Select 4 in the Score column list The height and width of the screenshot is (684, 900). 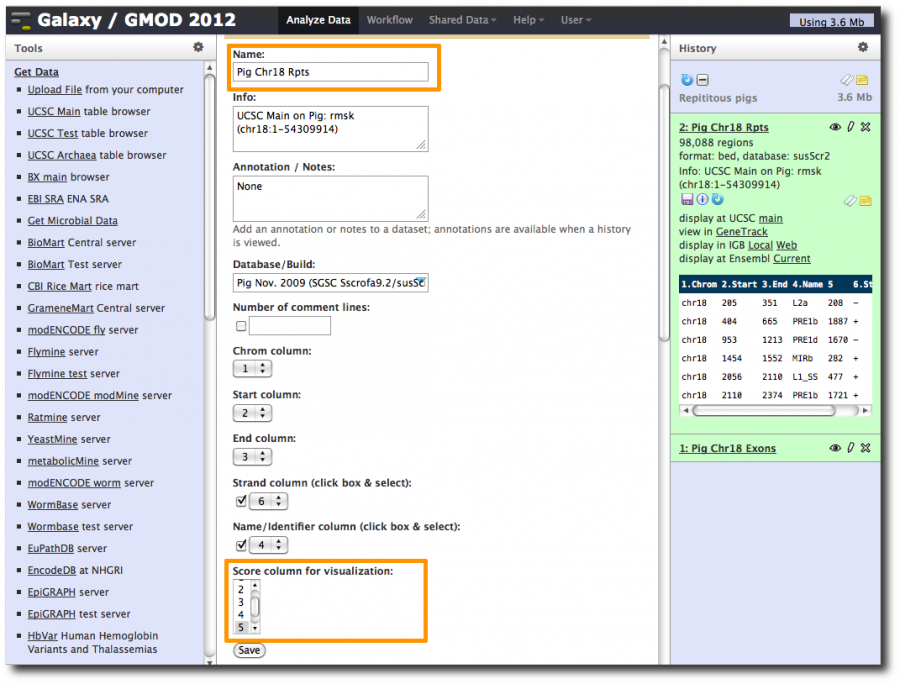tap(241, 615)
